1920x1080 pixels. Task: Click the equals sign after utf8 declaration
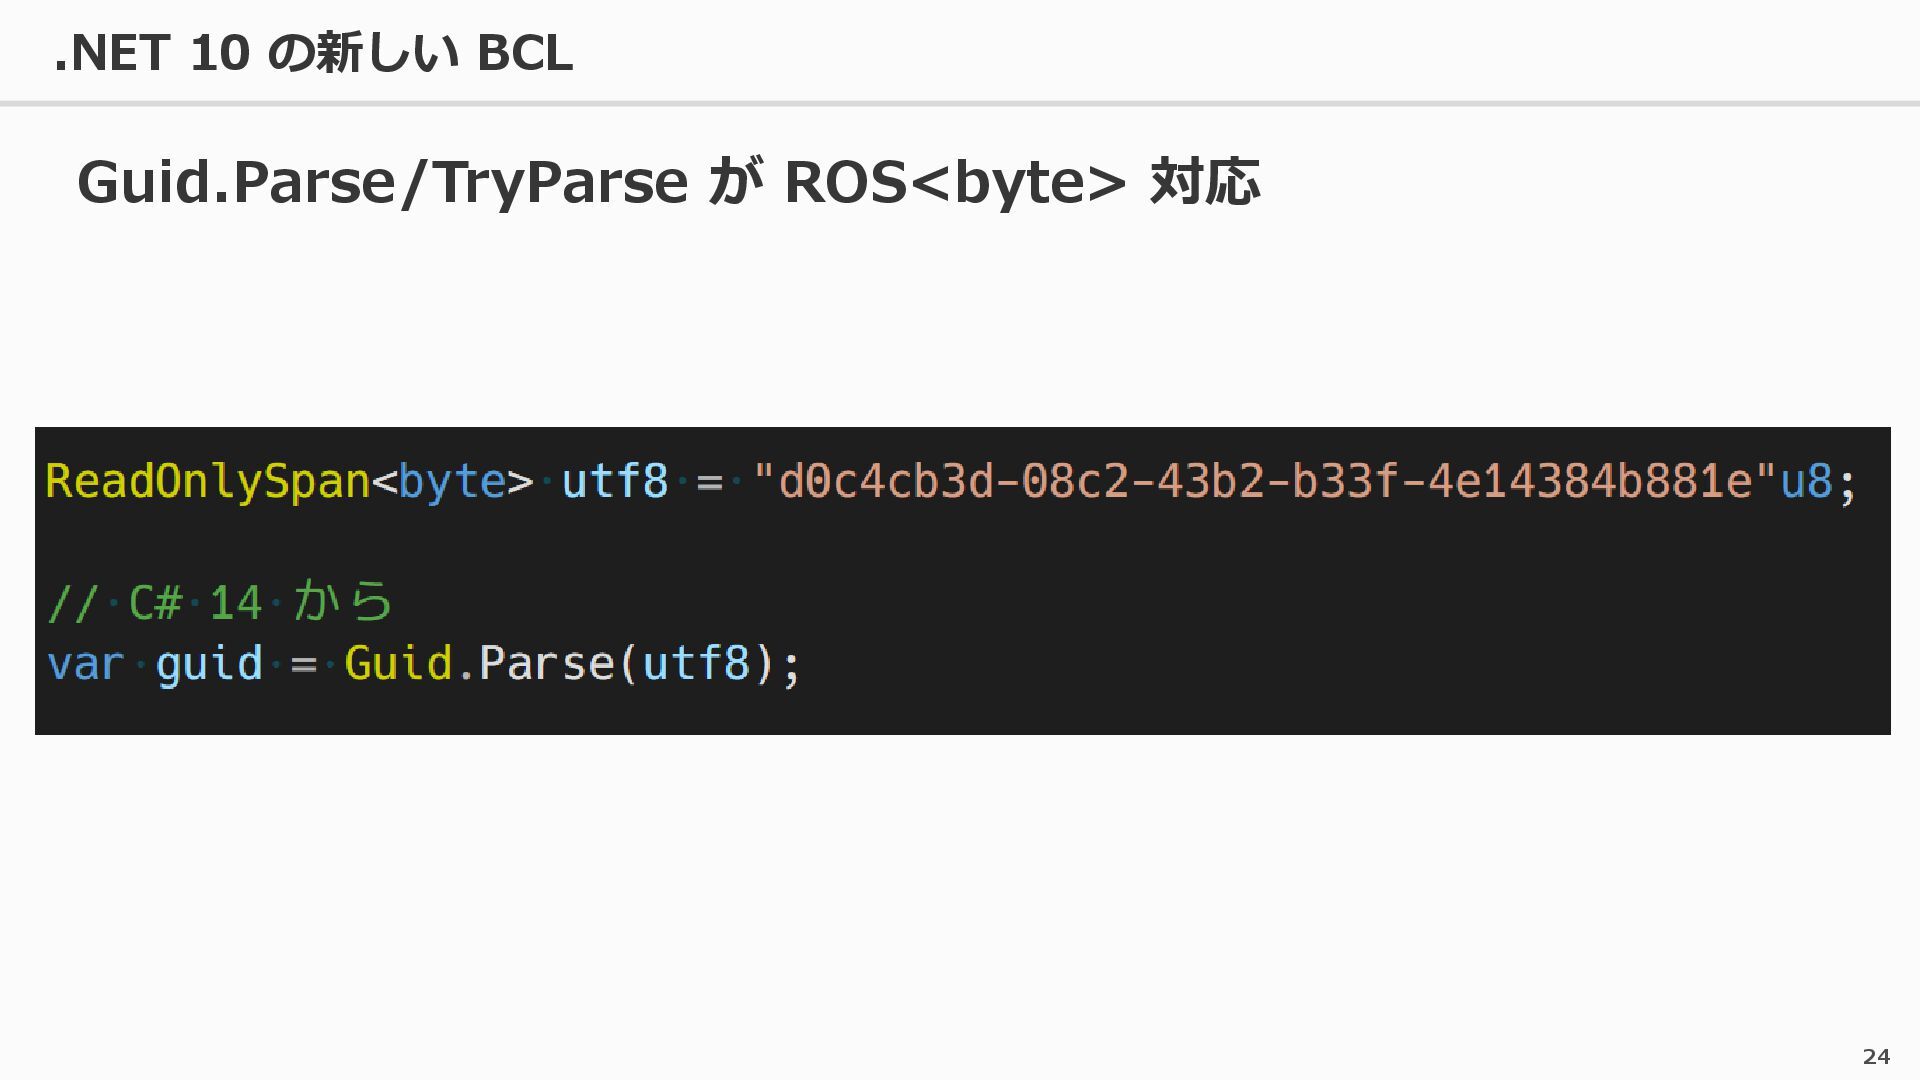pos(709,483)
